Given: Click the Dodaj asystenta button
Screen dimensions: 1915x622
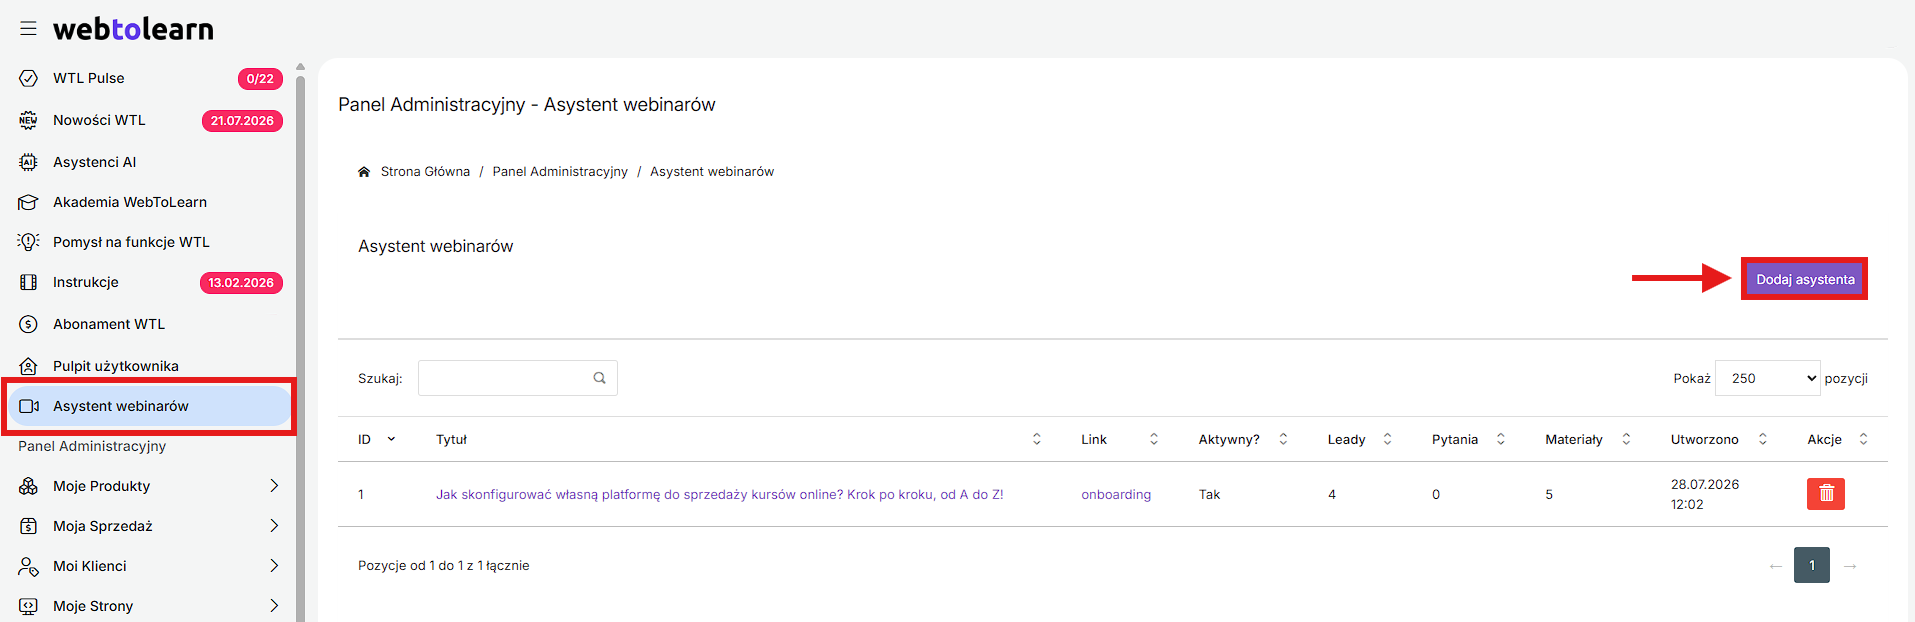Looking at the screenshot, I should pyautogui.click(x=1805, y=279).
